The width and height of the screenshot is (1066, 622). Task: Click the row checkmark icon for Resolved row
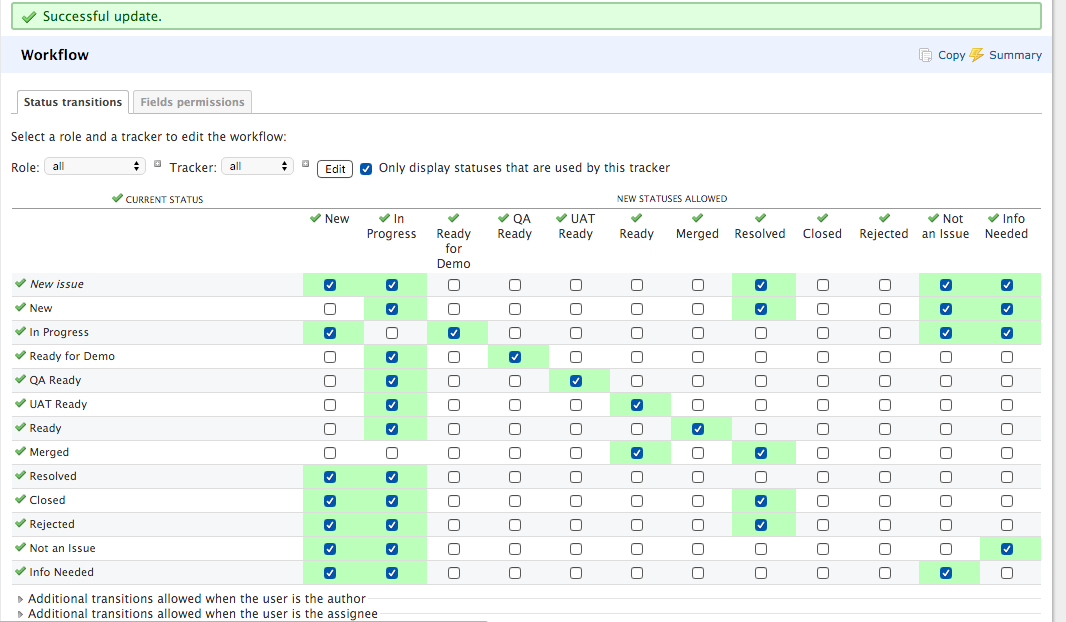click(x=20, y=475)
